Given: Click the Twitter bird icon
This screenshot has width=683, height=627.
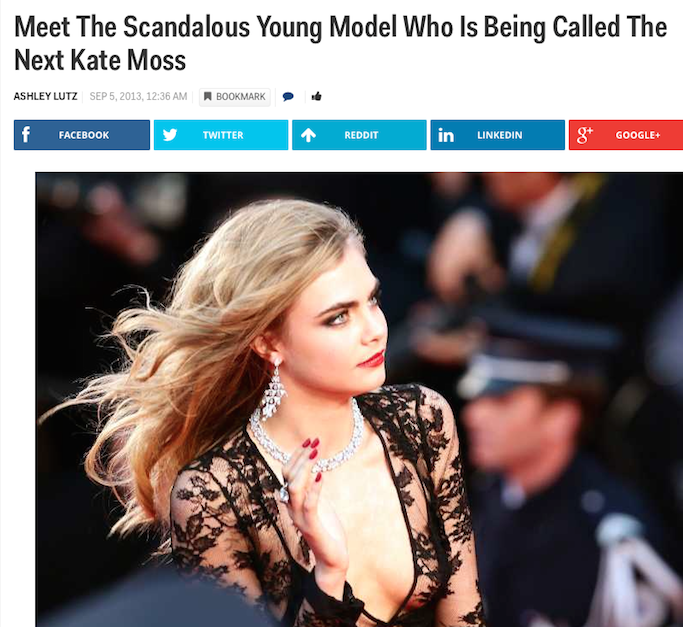Looking at the screenshot, I should tap(170, 135).
